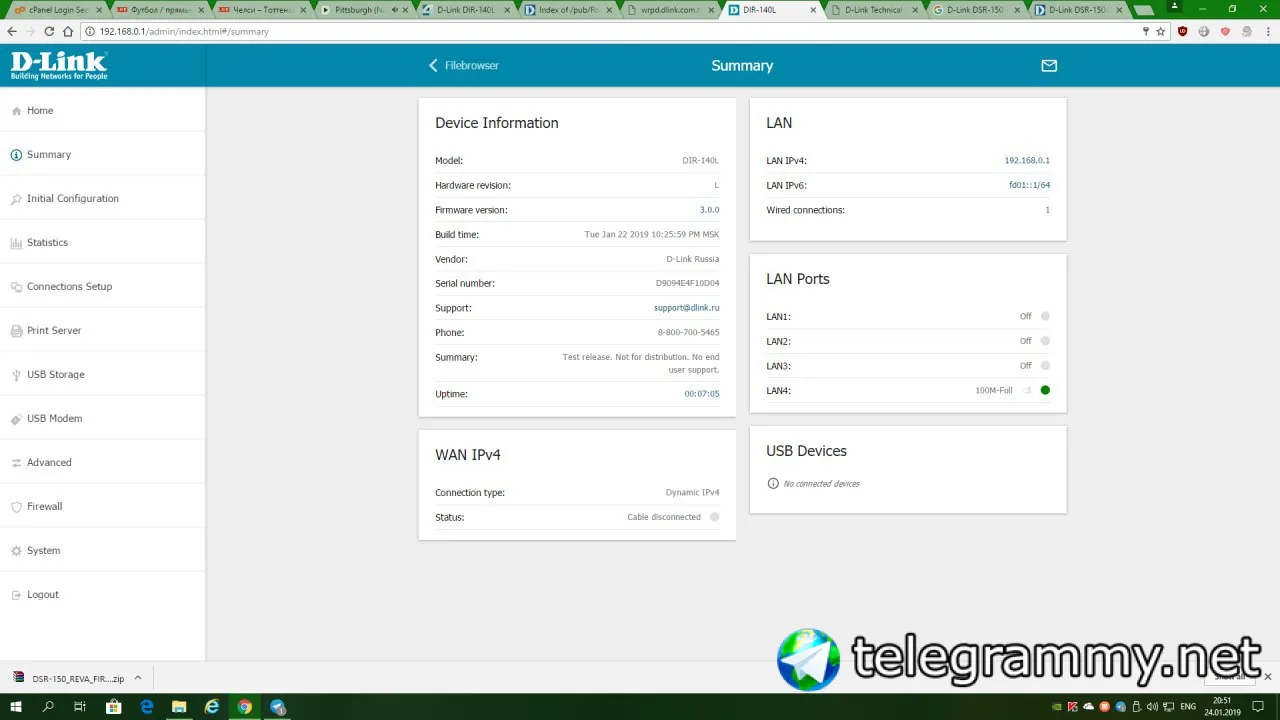Image resolution: width=1280 pixels, height=720 pixels.
Task: Open the Statistics section
Action: 103,243
